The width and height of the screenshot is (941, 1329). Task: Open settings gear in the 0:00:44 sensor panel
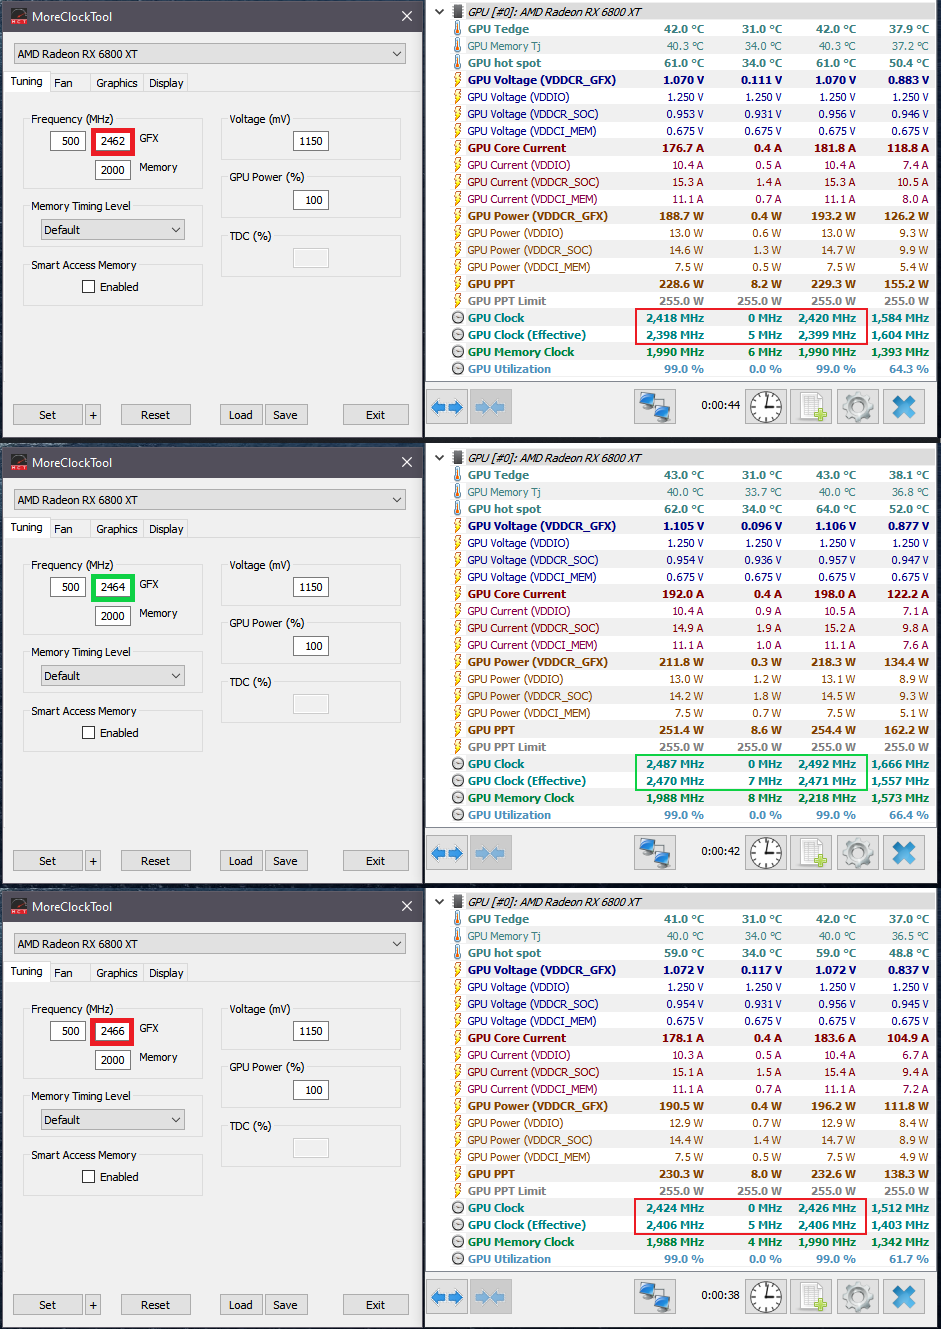coord(857,407)
